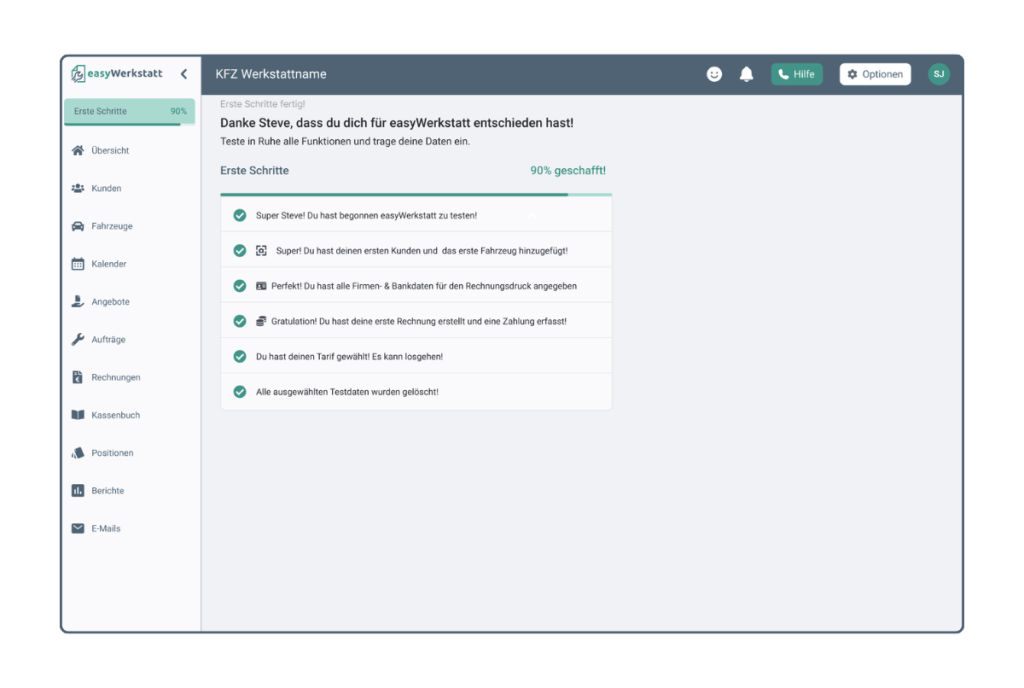Open the notifications bell
1024x688 pixels.
(746, 74)
